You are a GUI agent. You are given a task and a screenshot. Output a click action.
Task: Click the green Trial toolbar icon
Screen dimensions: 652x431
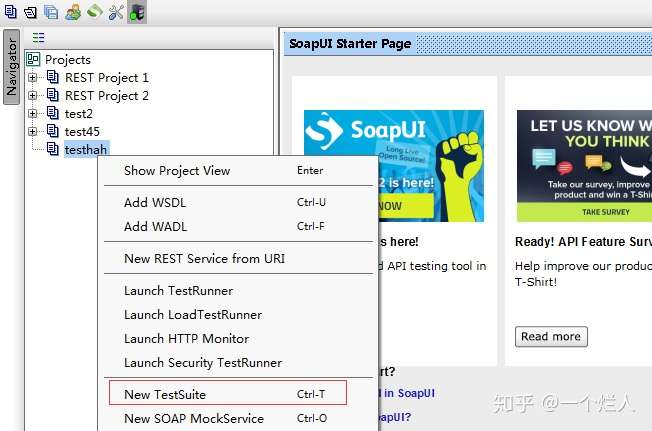(x=95, y=12)
